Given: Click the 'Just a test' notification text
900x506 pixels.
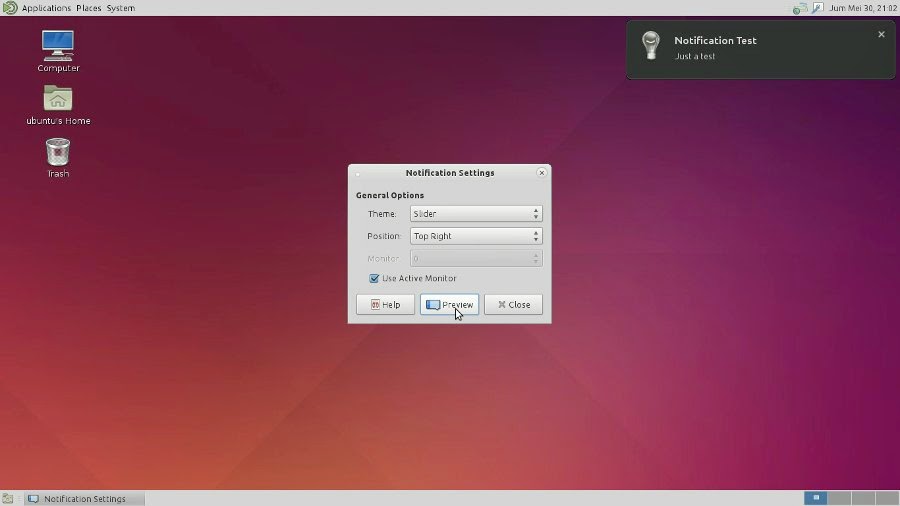Looking at the screenshot, I should (695, 56).
